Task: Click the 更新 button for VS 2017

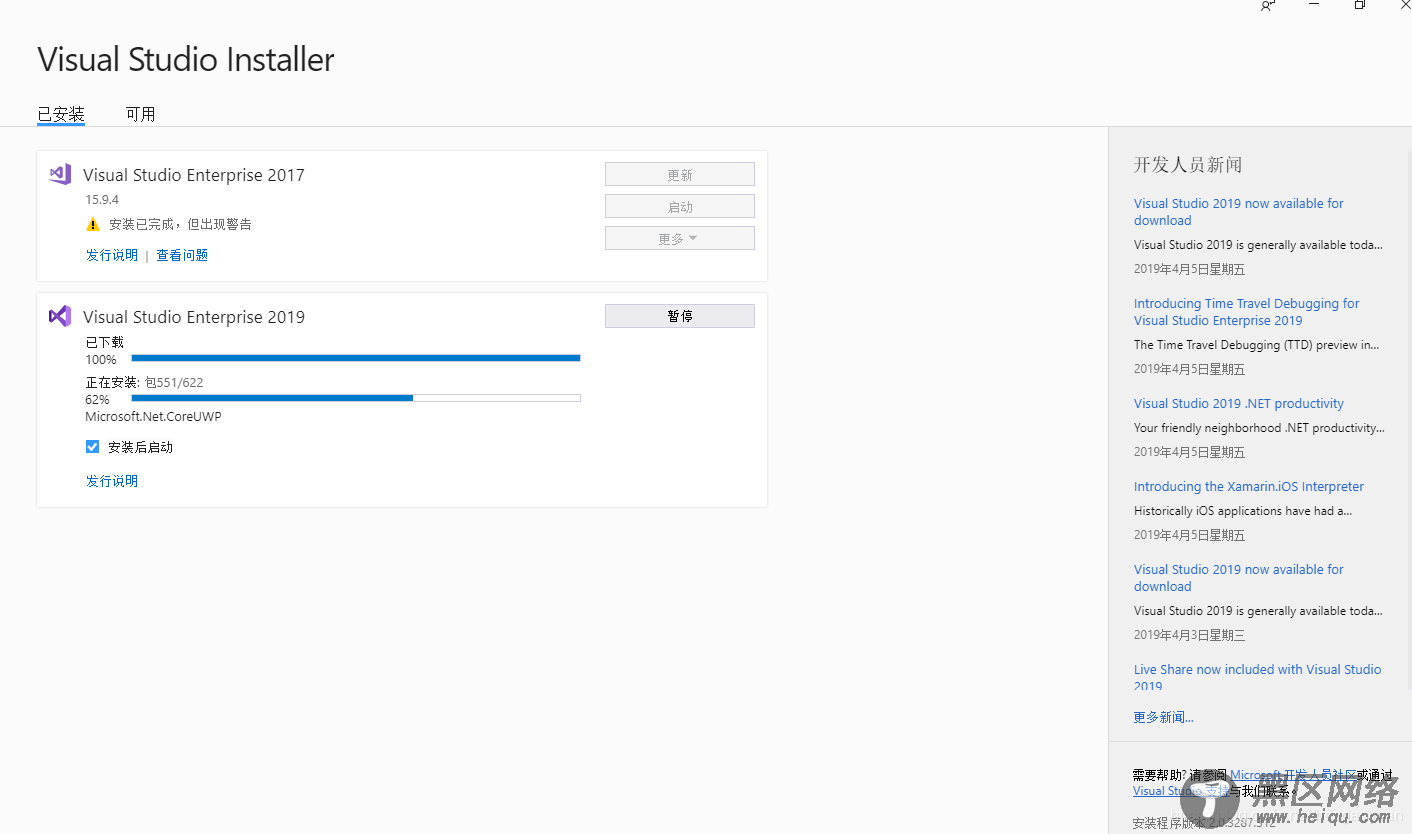Action: pos(680,175)
